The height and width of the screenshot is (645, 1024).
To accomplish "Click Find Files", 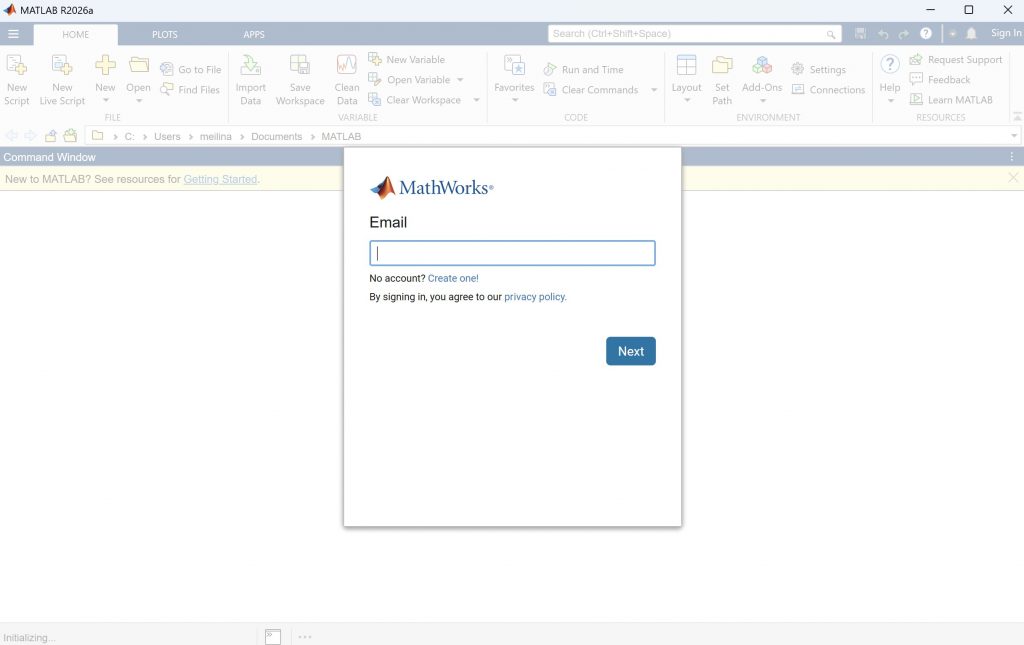I will pyautogui.click(x=190, y=89).
